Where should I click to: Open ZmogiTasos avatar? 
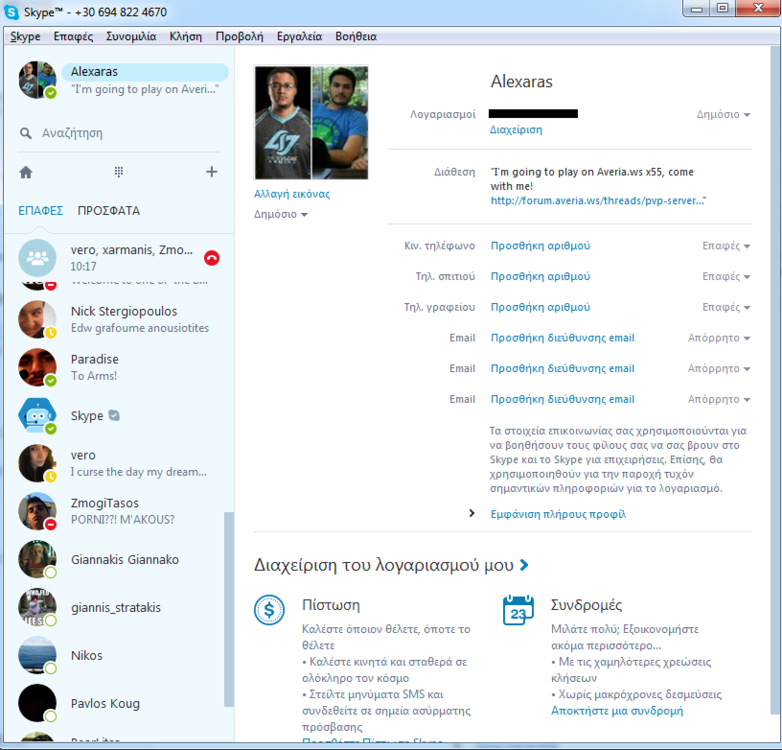(37, 511)
